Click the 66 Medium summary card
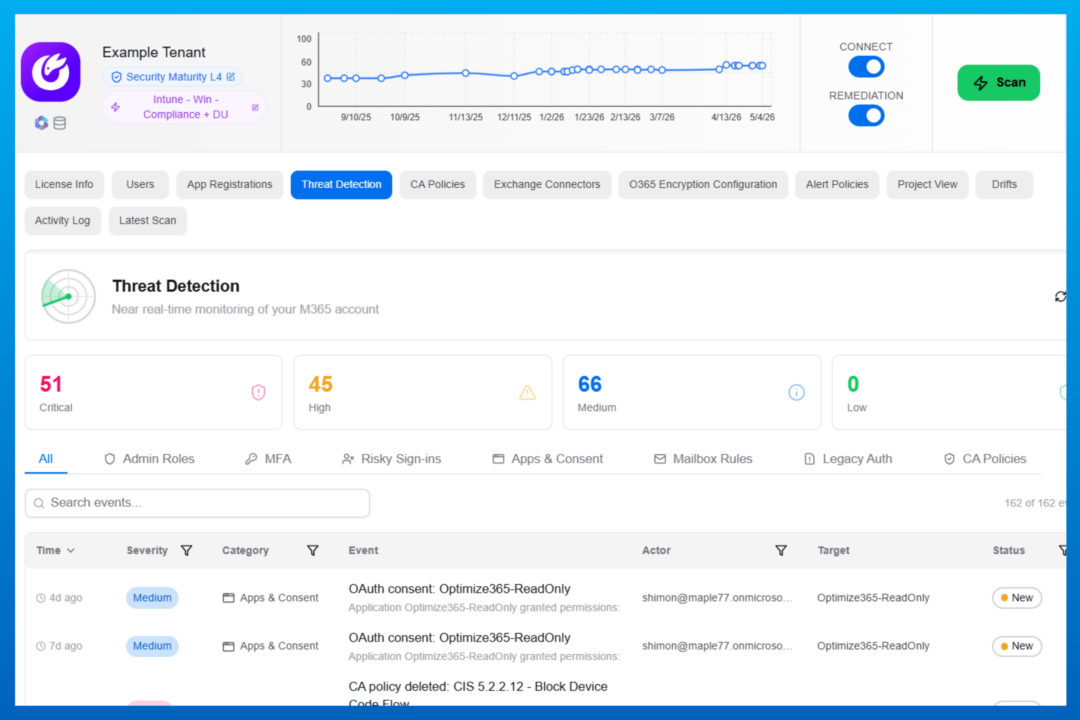The image size is (1080, 720). pos(692,393)
